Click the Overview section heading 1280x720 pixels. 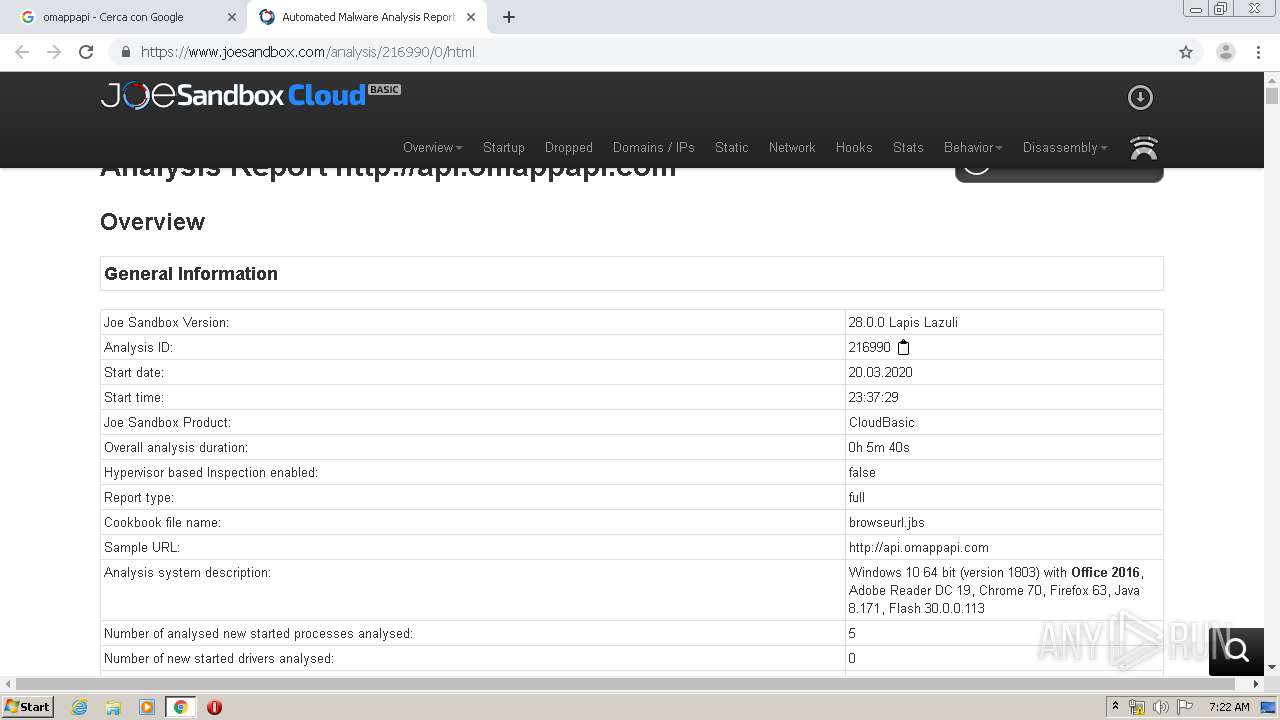coord(153,222)
